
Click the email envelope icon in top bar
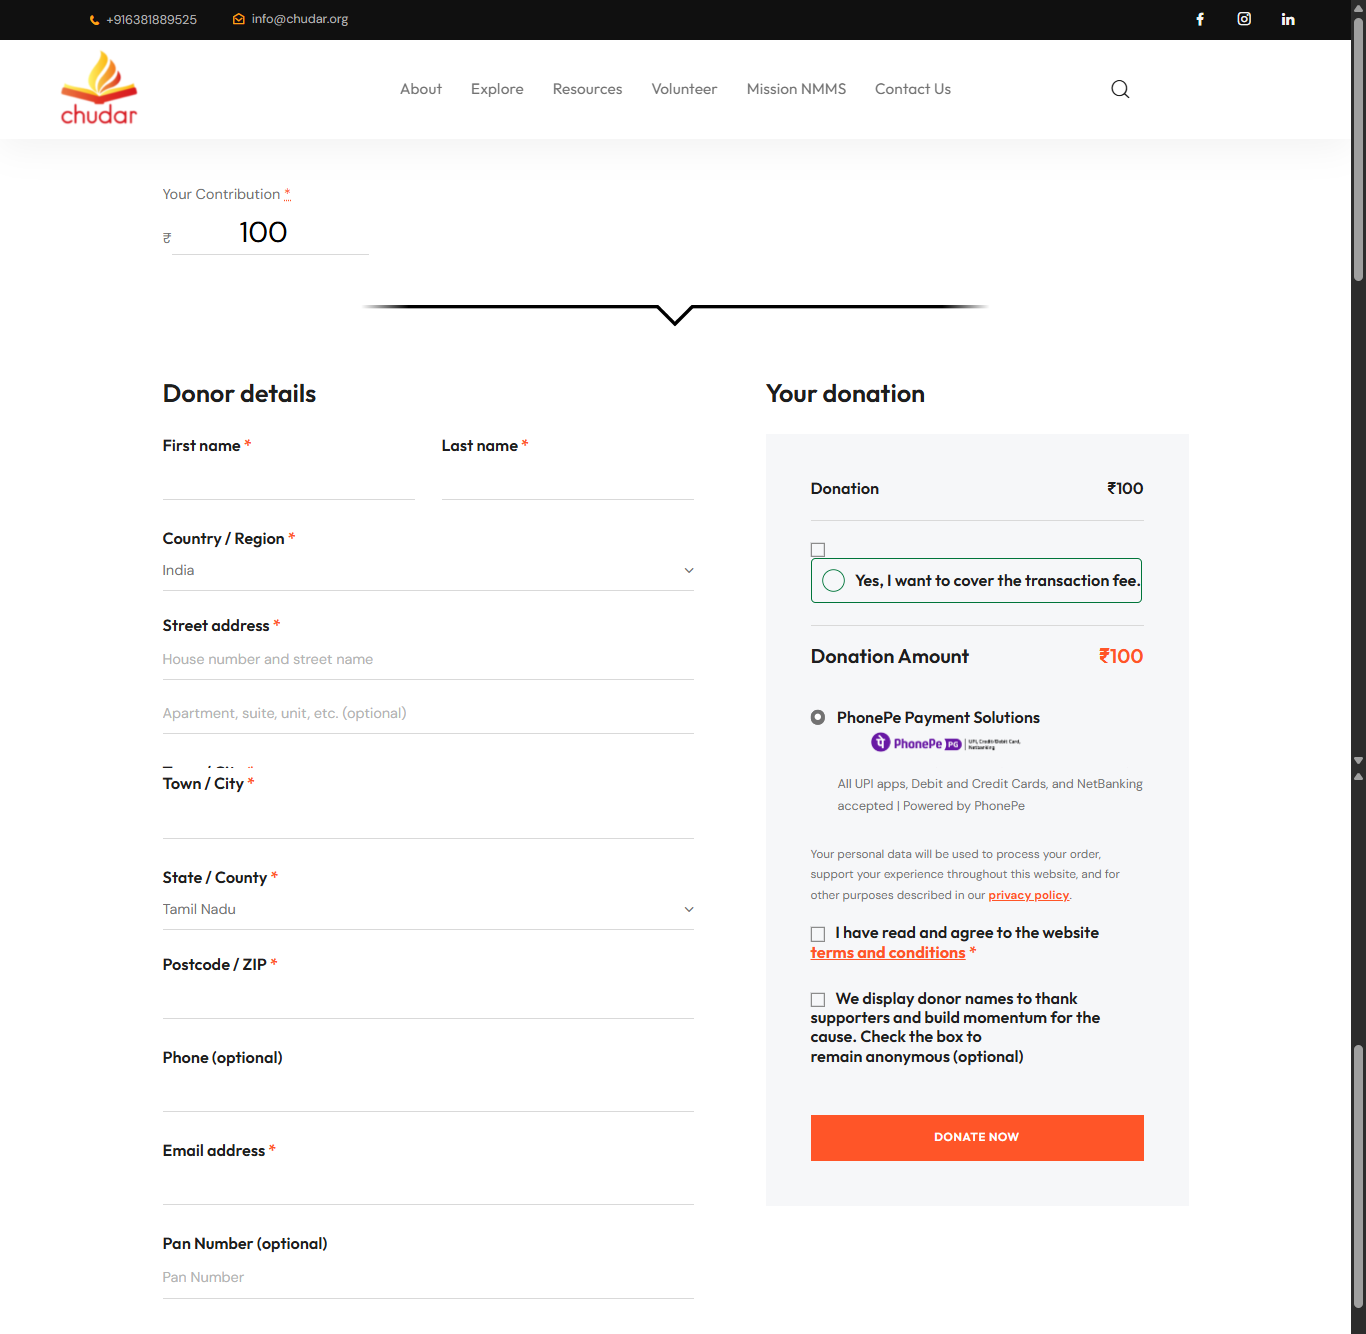[239, 19]
